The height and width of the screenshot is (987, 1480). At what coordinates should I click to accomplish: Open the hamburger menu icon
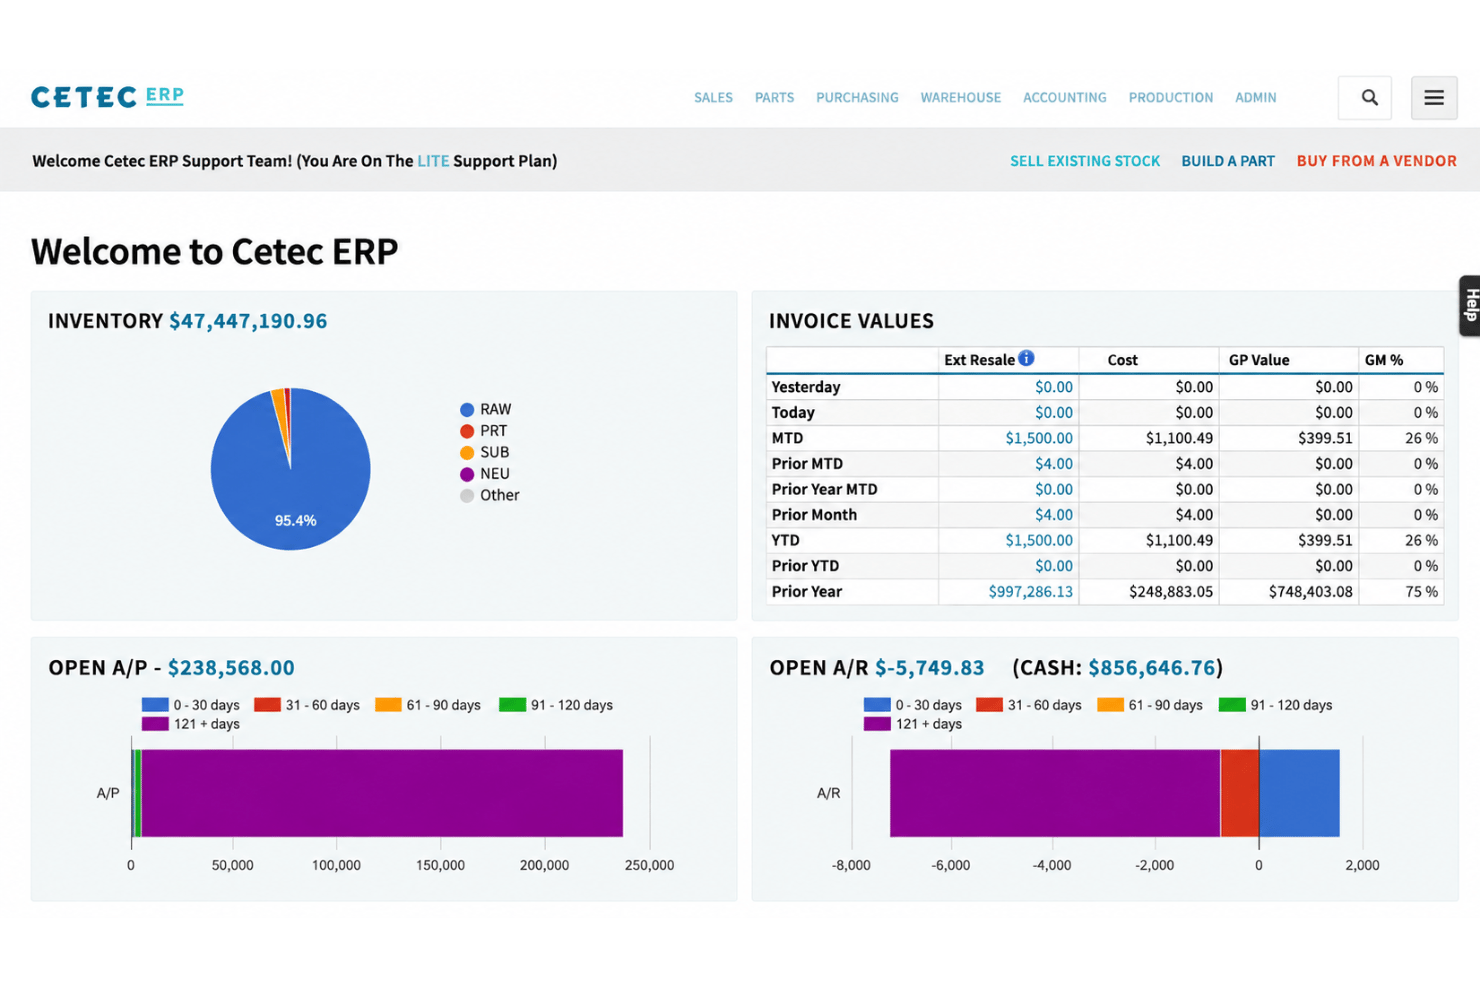pyautogui.click(x=1434, y=97)
